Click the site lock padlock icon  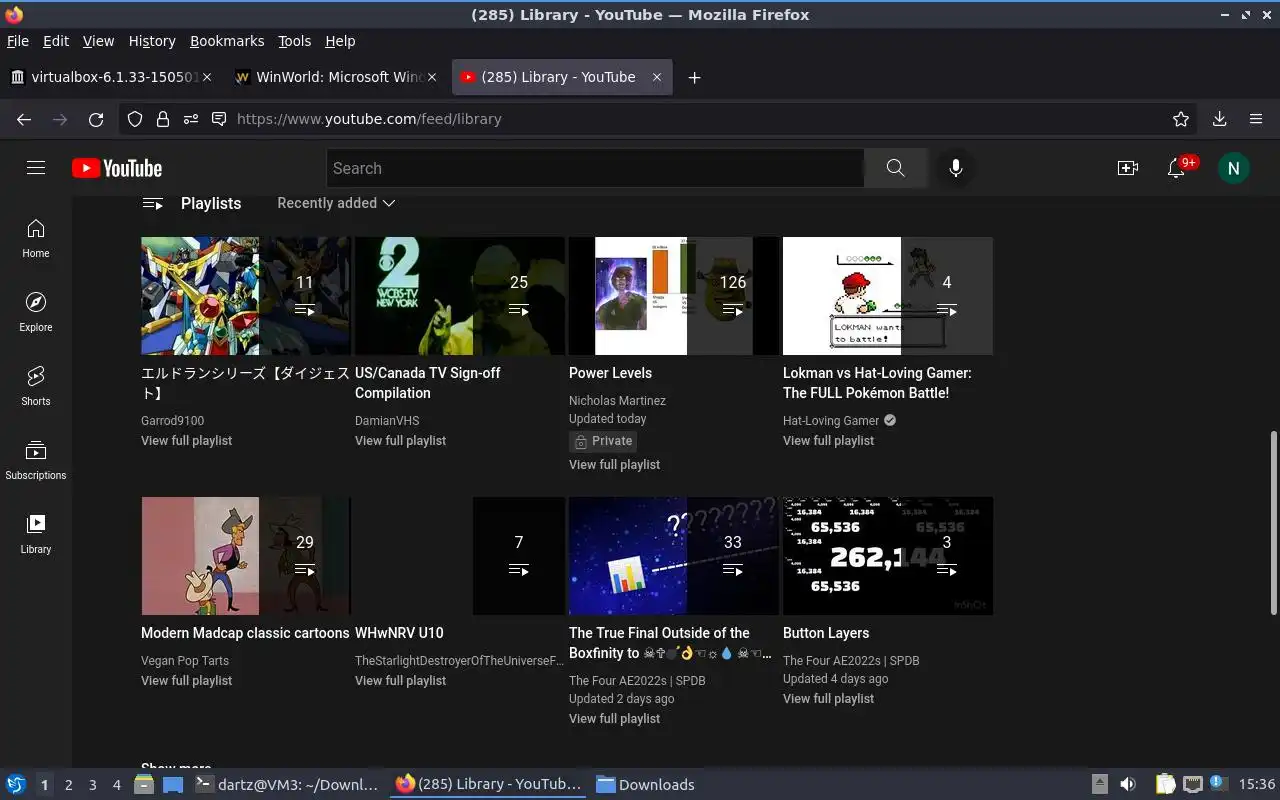click(x=162, y=119)
